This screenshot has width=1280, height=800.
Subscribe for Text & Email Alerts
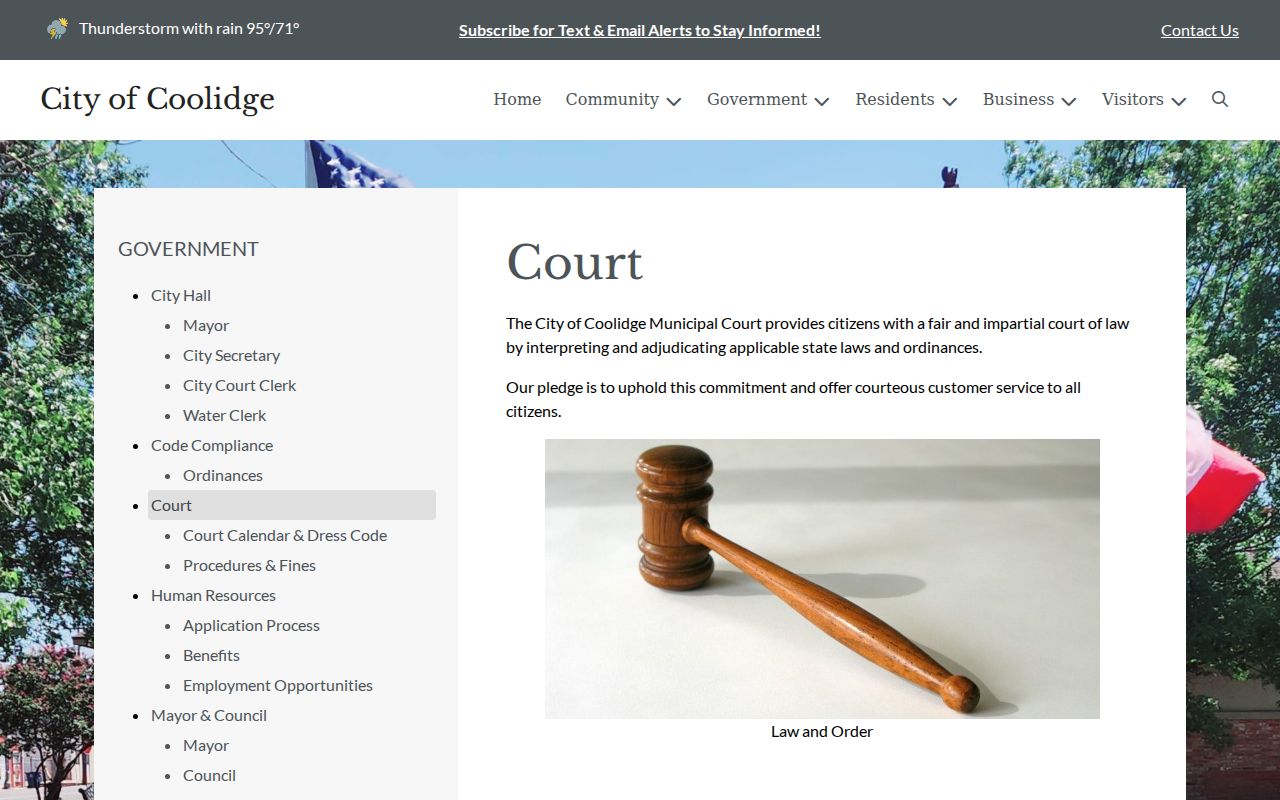click(x=640, y=30)
